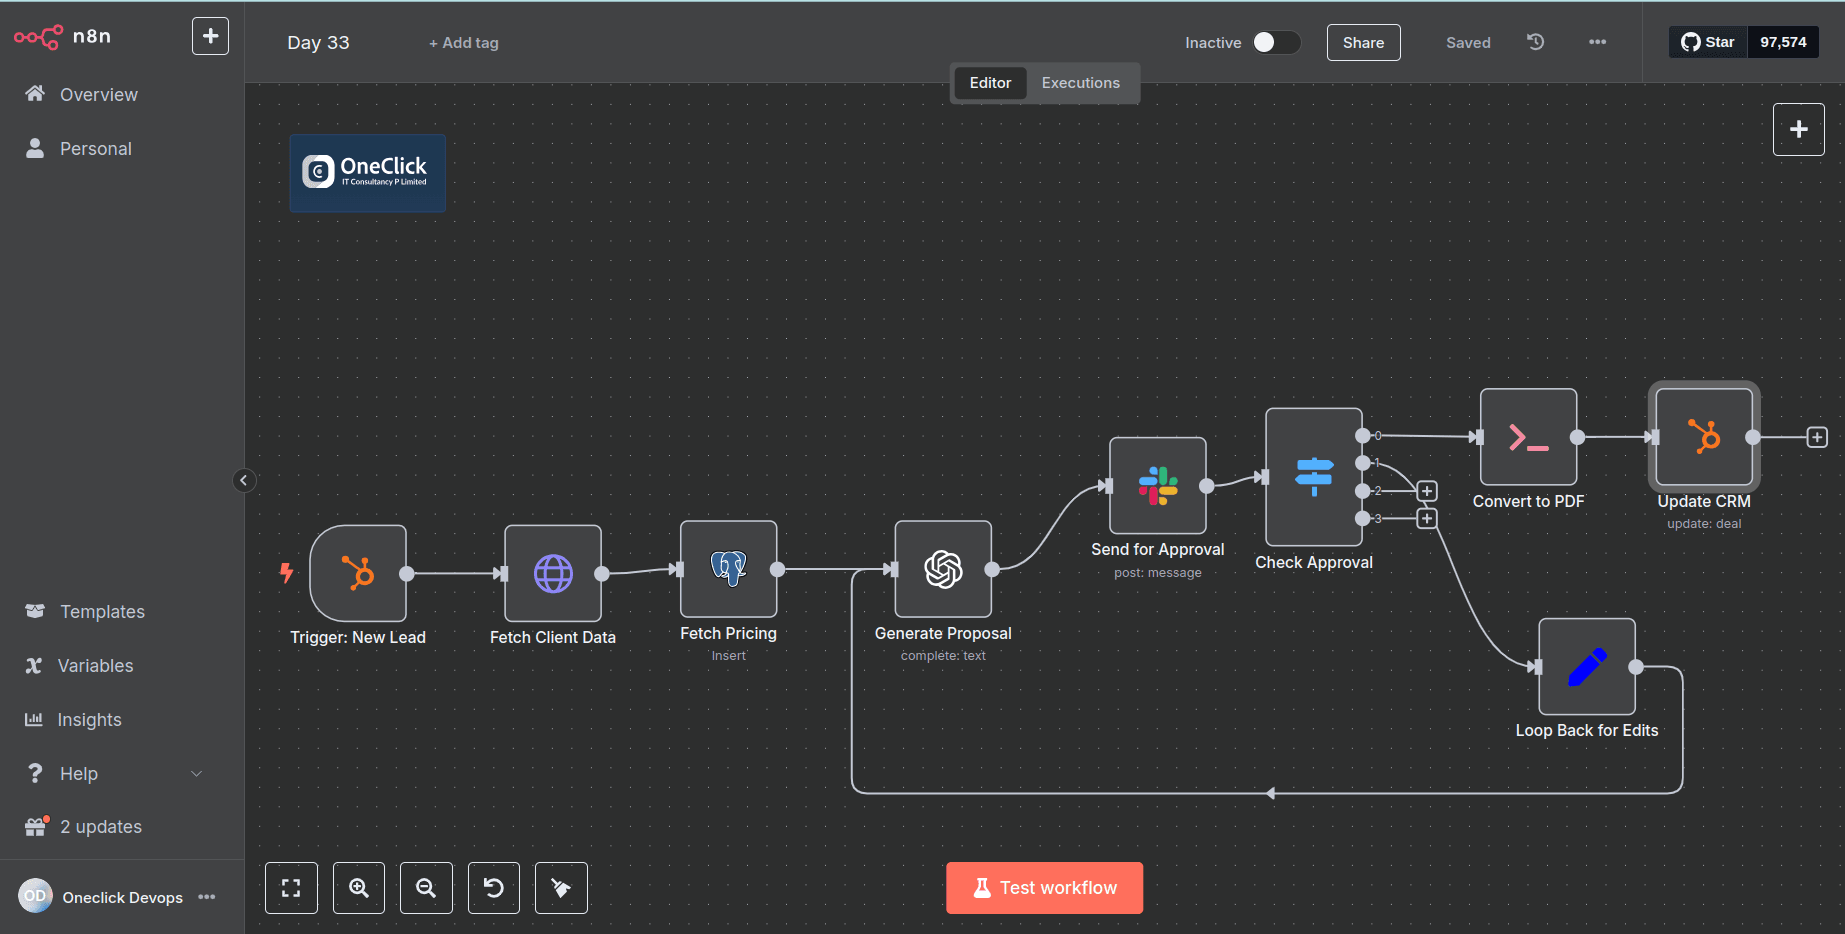The width and height of the screenshot is (1845, 934).
Task: Click the Test workflow button
Action: (x=1044, y=888)
